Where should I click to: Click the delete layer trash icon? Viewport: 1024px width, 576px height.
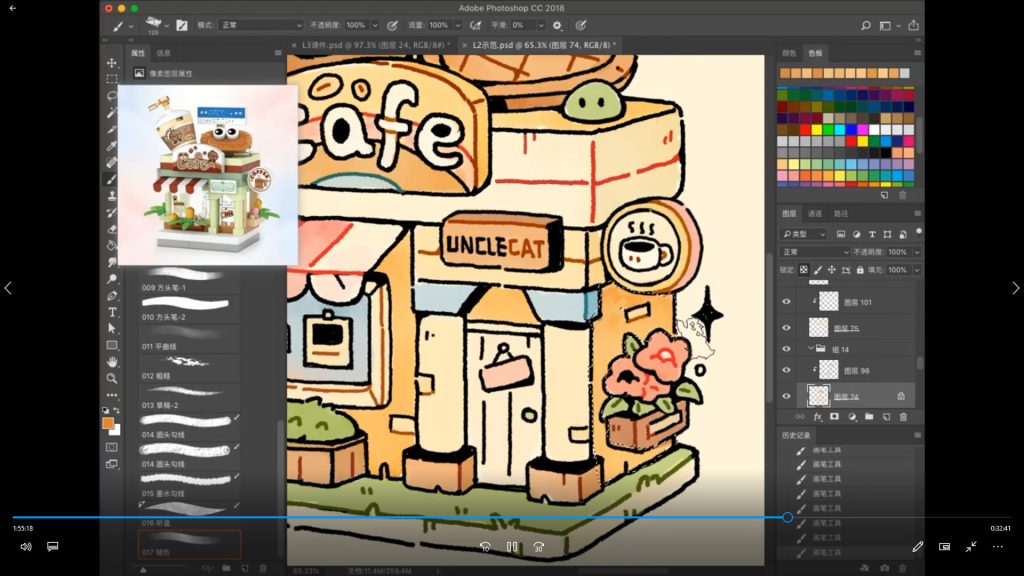coord(903,416)
